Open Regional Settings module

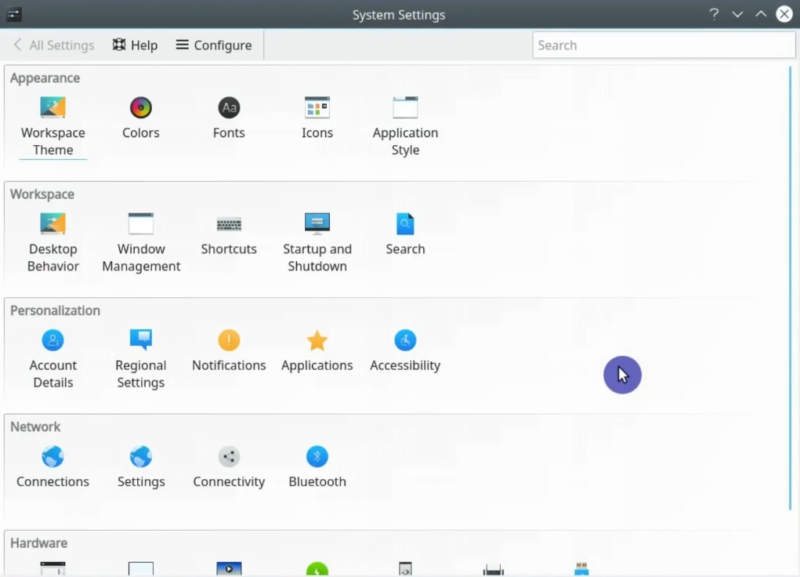[x=141, y=359]
